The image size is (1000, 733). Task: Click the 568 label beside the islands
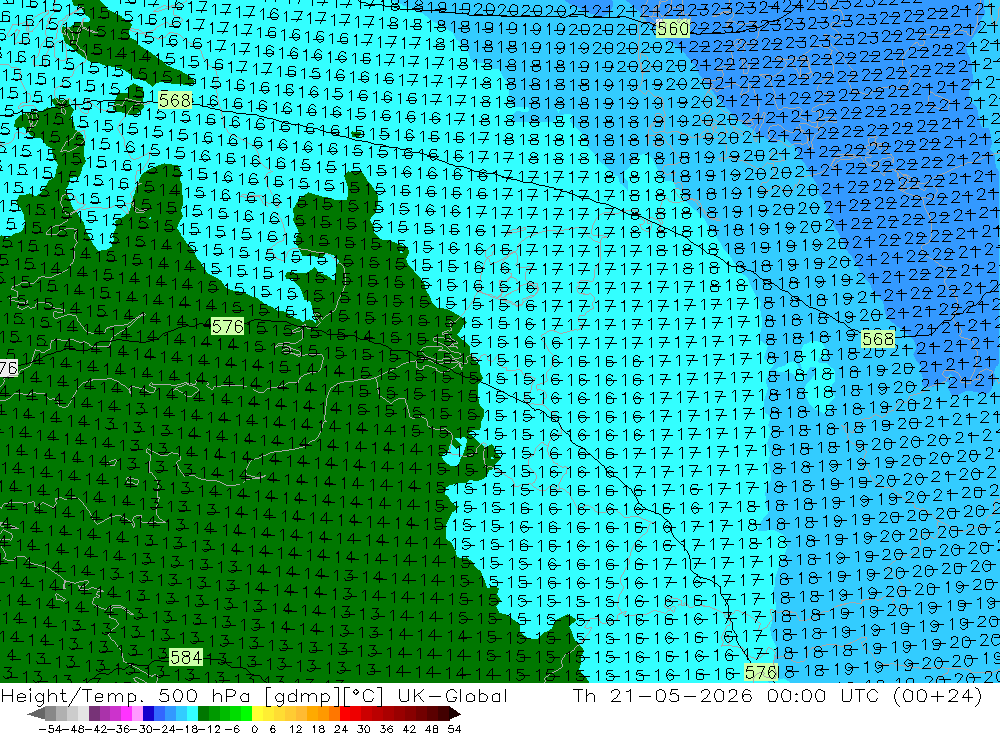tap(175, 100)
